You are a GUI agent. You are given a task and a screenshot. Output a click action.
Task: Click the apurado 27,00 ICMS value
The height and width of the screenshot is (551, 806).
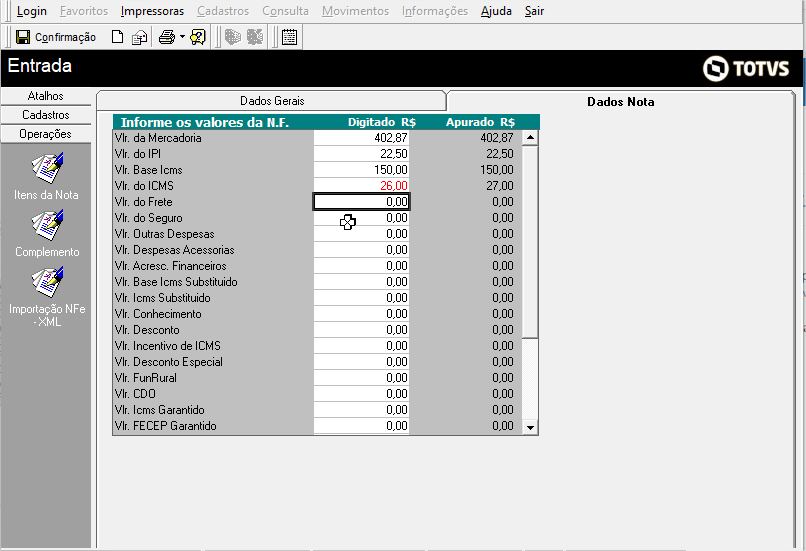point(500,186)
